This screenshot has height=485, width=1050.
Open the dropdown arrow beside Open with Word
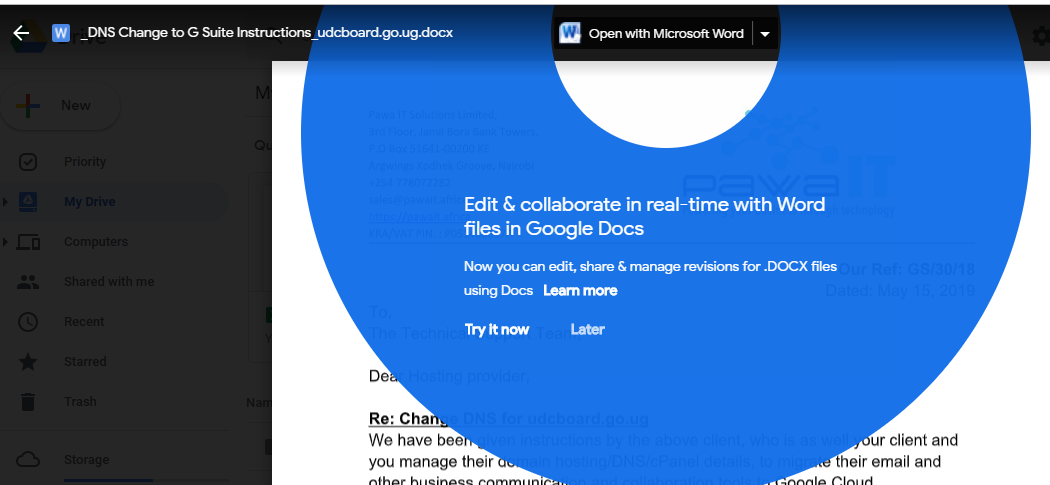coord(765,33)
